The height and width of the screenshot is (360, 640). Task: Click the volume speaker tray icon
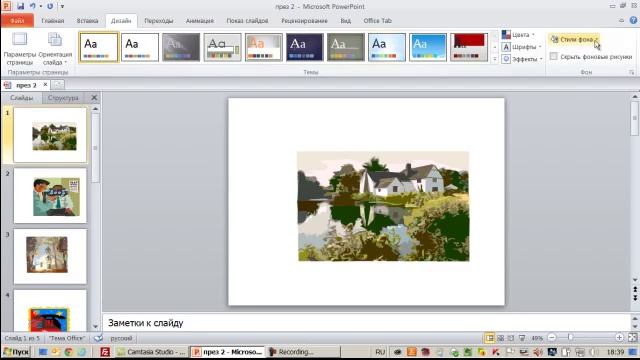pyautogui.click(x=538, y=352)
